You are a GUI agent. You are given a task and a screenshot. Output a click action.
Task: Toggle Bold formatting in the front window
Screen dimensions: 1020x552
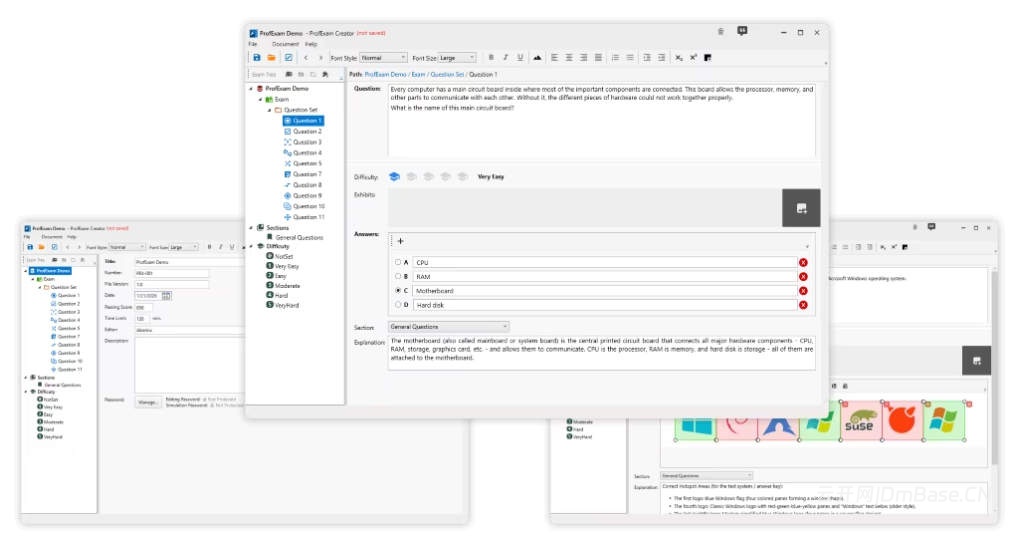coord(491,58)
